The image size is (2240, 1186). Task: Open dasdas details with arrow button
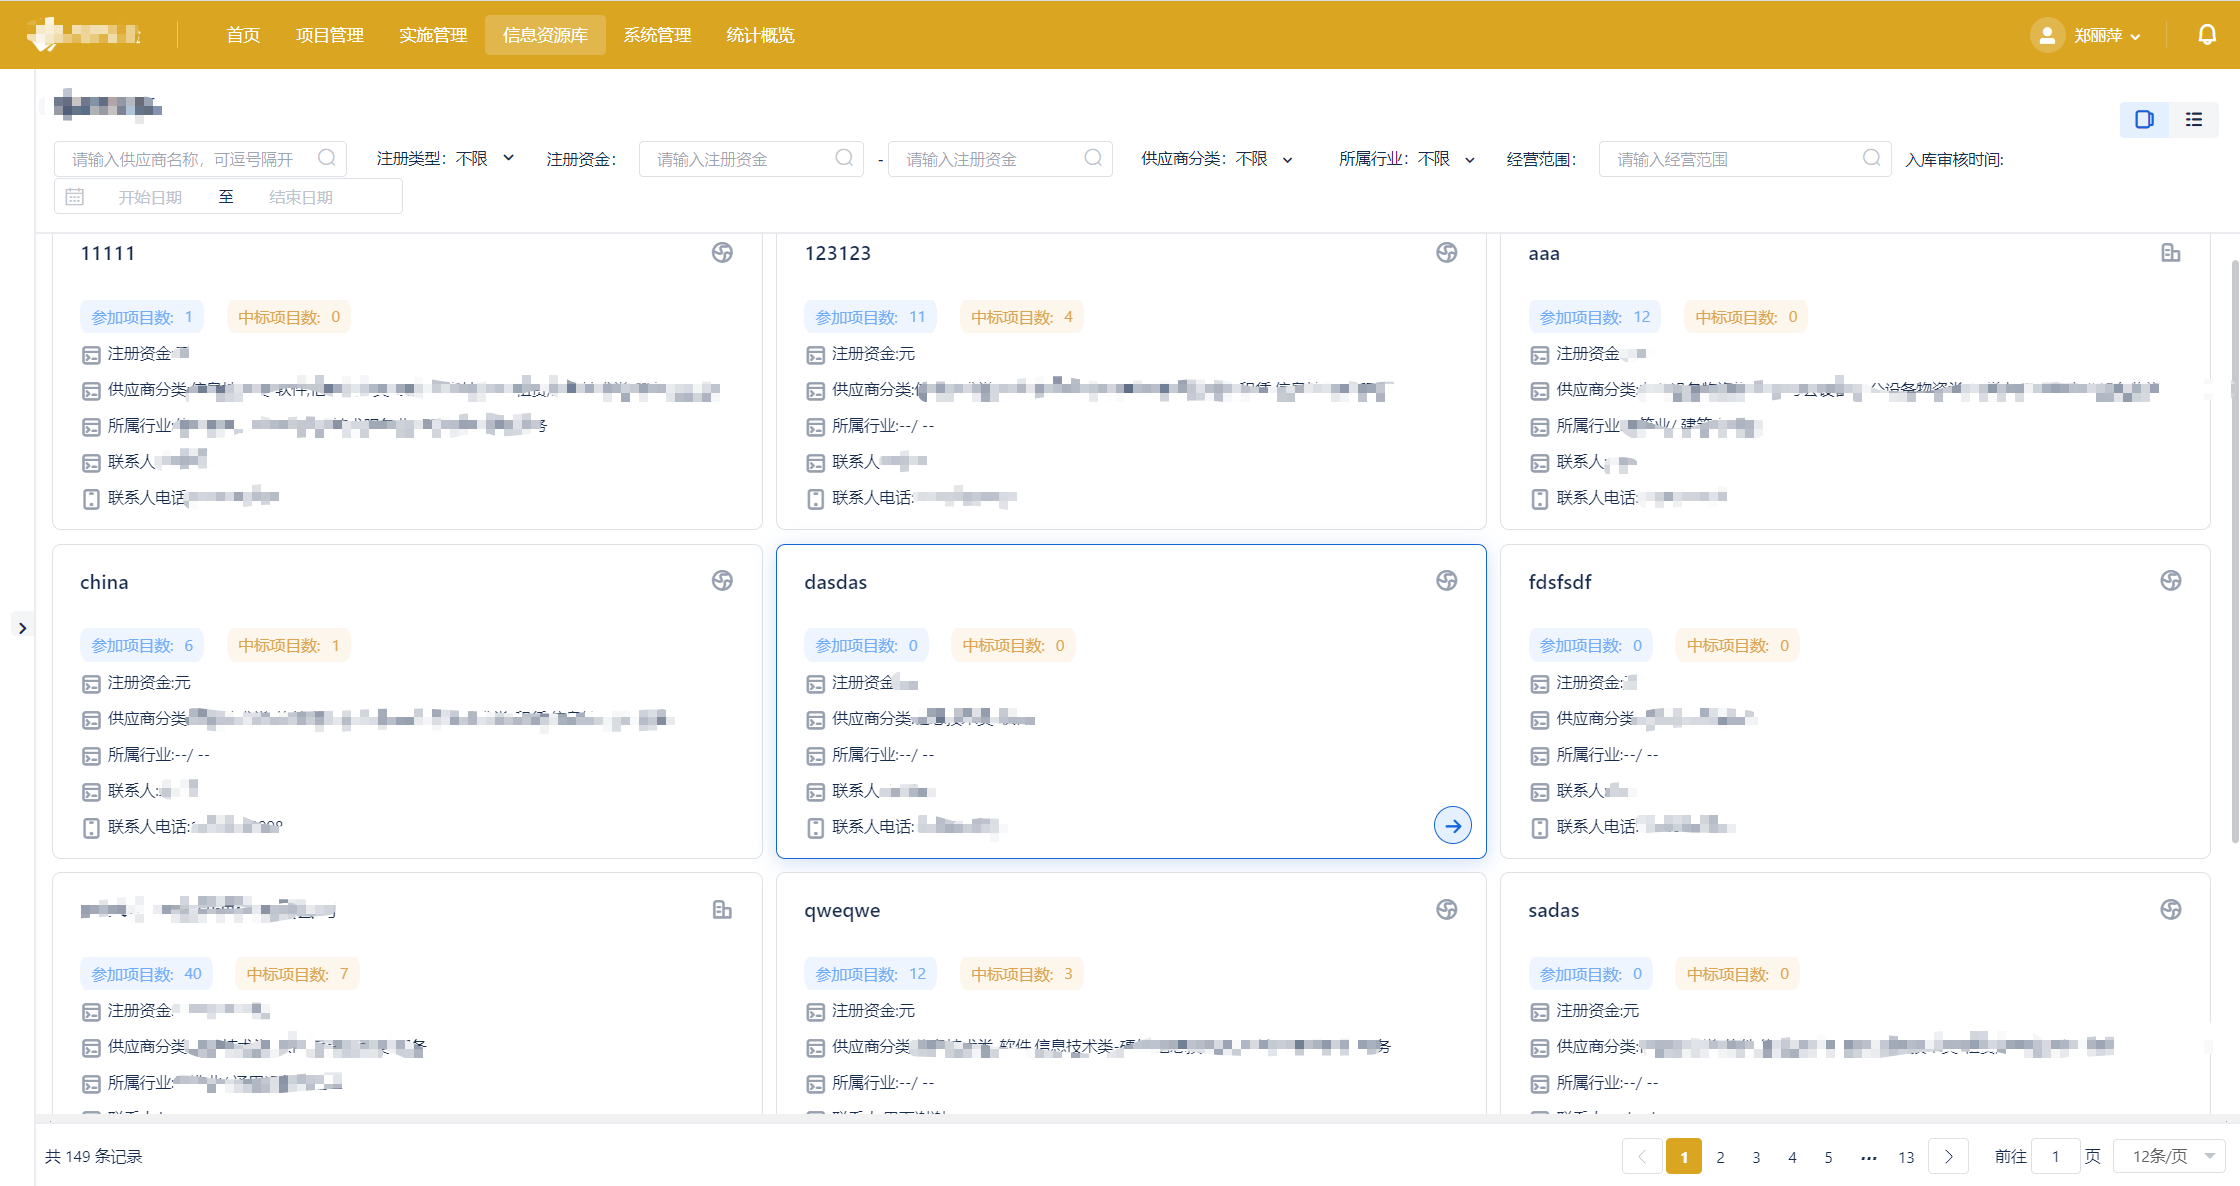pos(1452,825)
